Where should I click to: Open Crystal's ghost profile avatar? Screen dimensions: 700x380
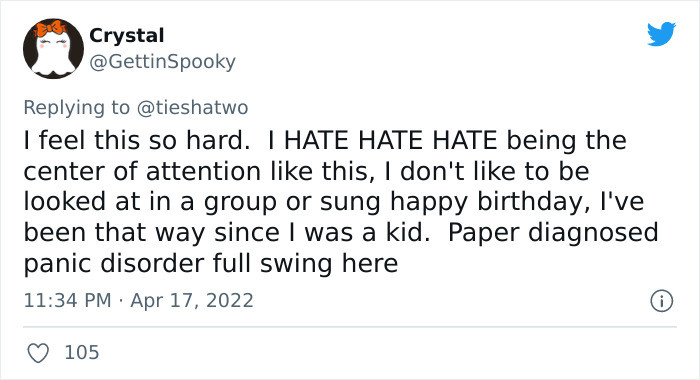point(54,49)
